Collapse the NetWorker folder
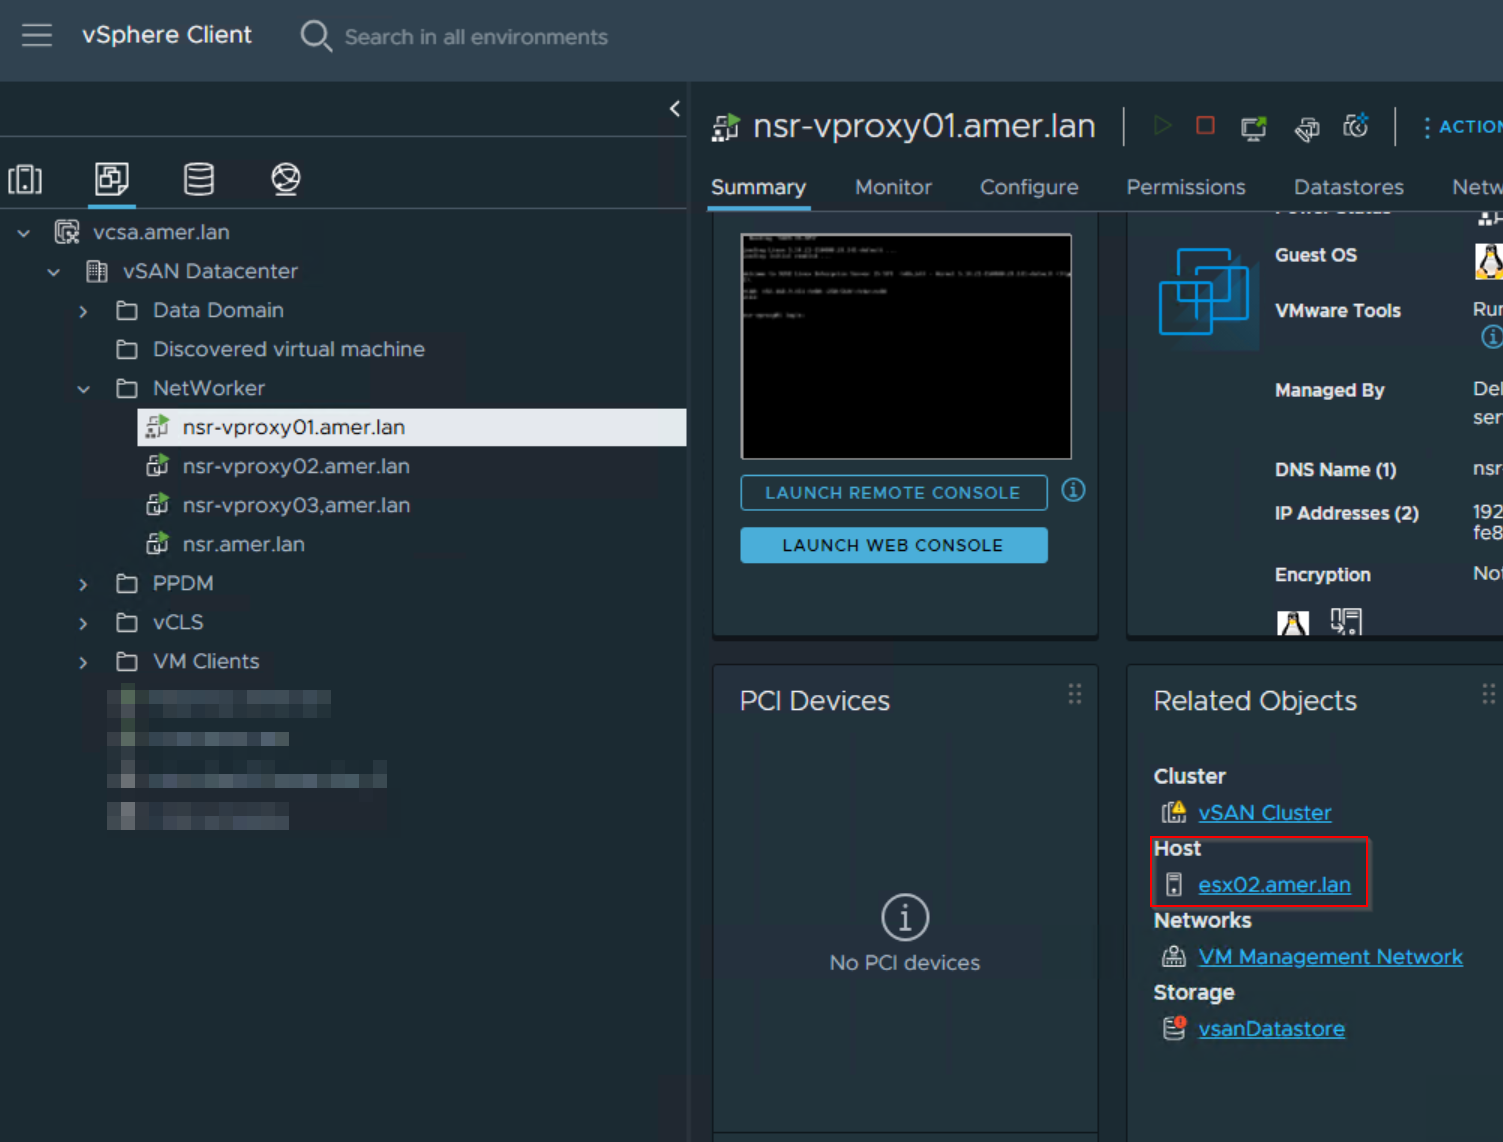The image size is (1503, 1142). 84,388
